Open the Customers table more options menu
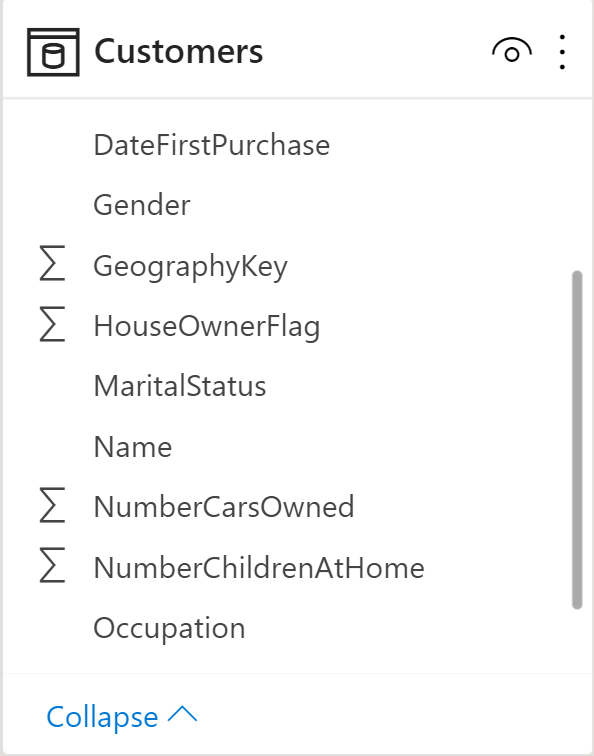Viewport: 594px width, 756px height. click(562, 52)
